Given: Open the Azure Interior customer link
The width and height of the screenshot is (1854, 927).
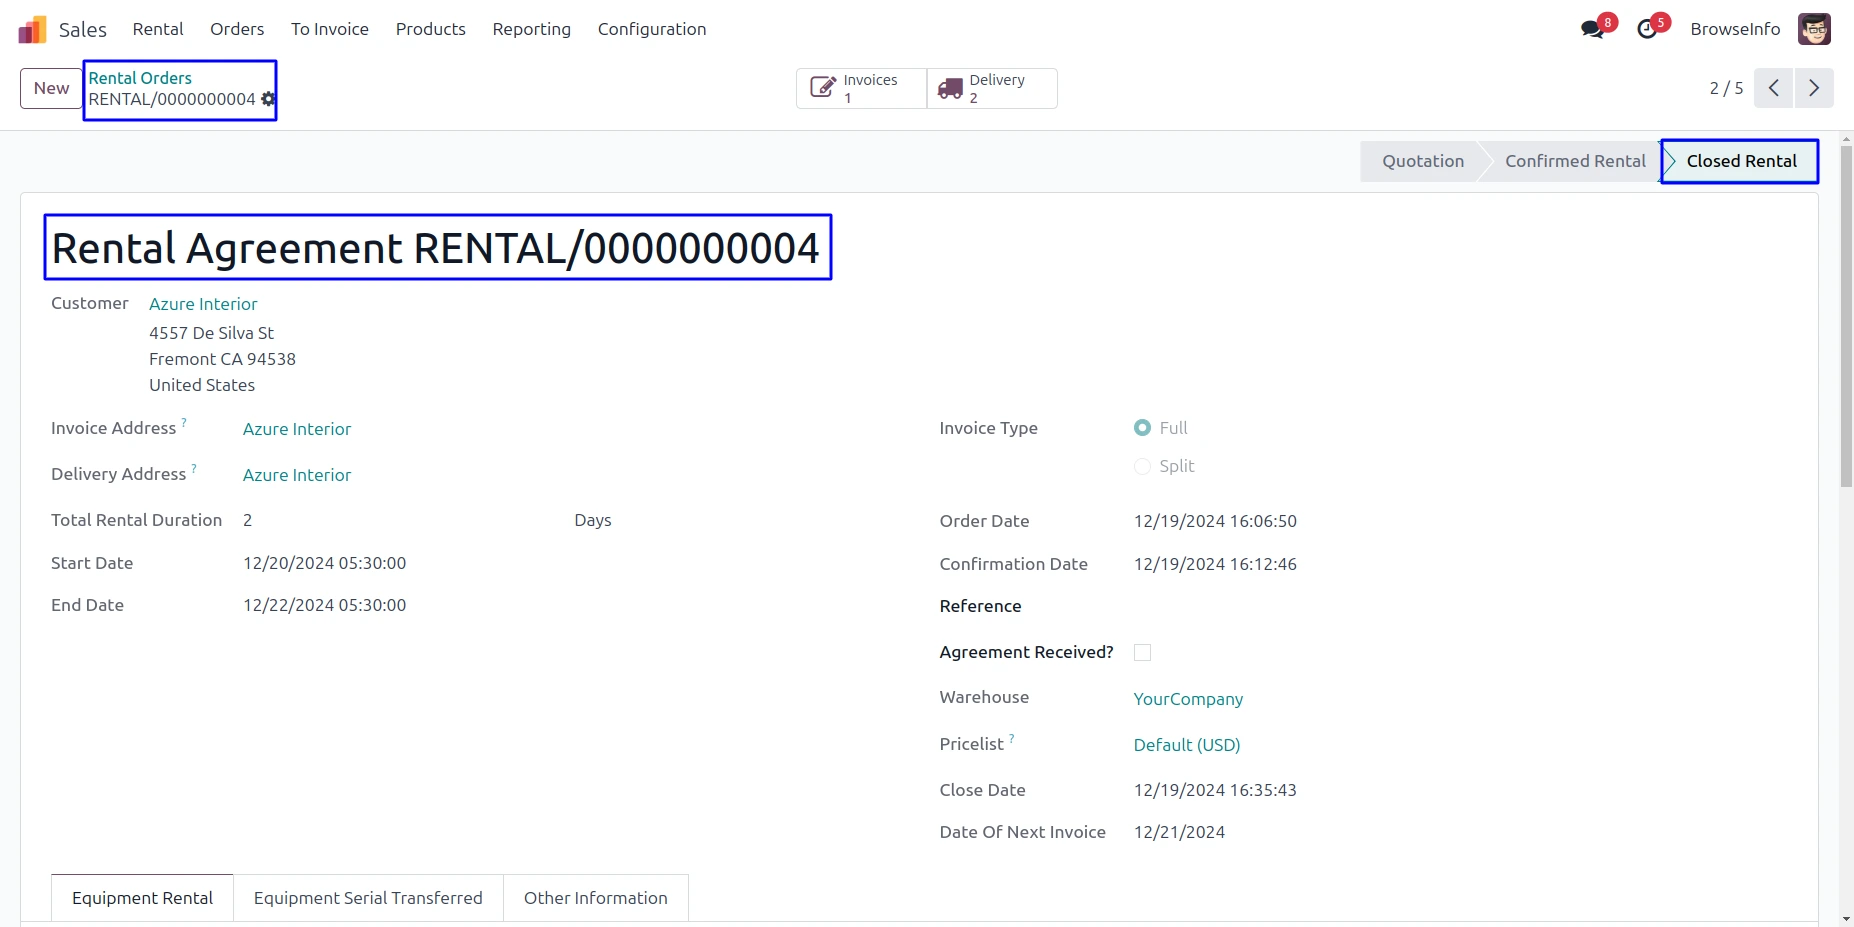Looking at the screenshot, I should point(203,304).
